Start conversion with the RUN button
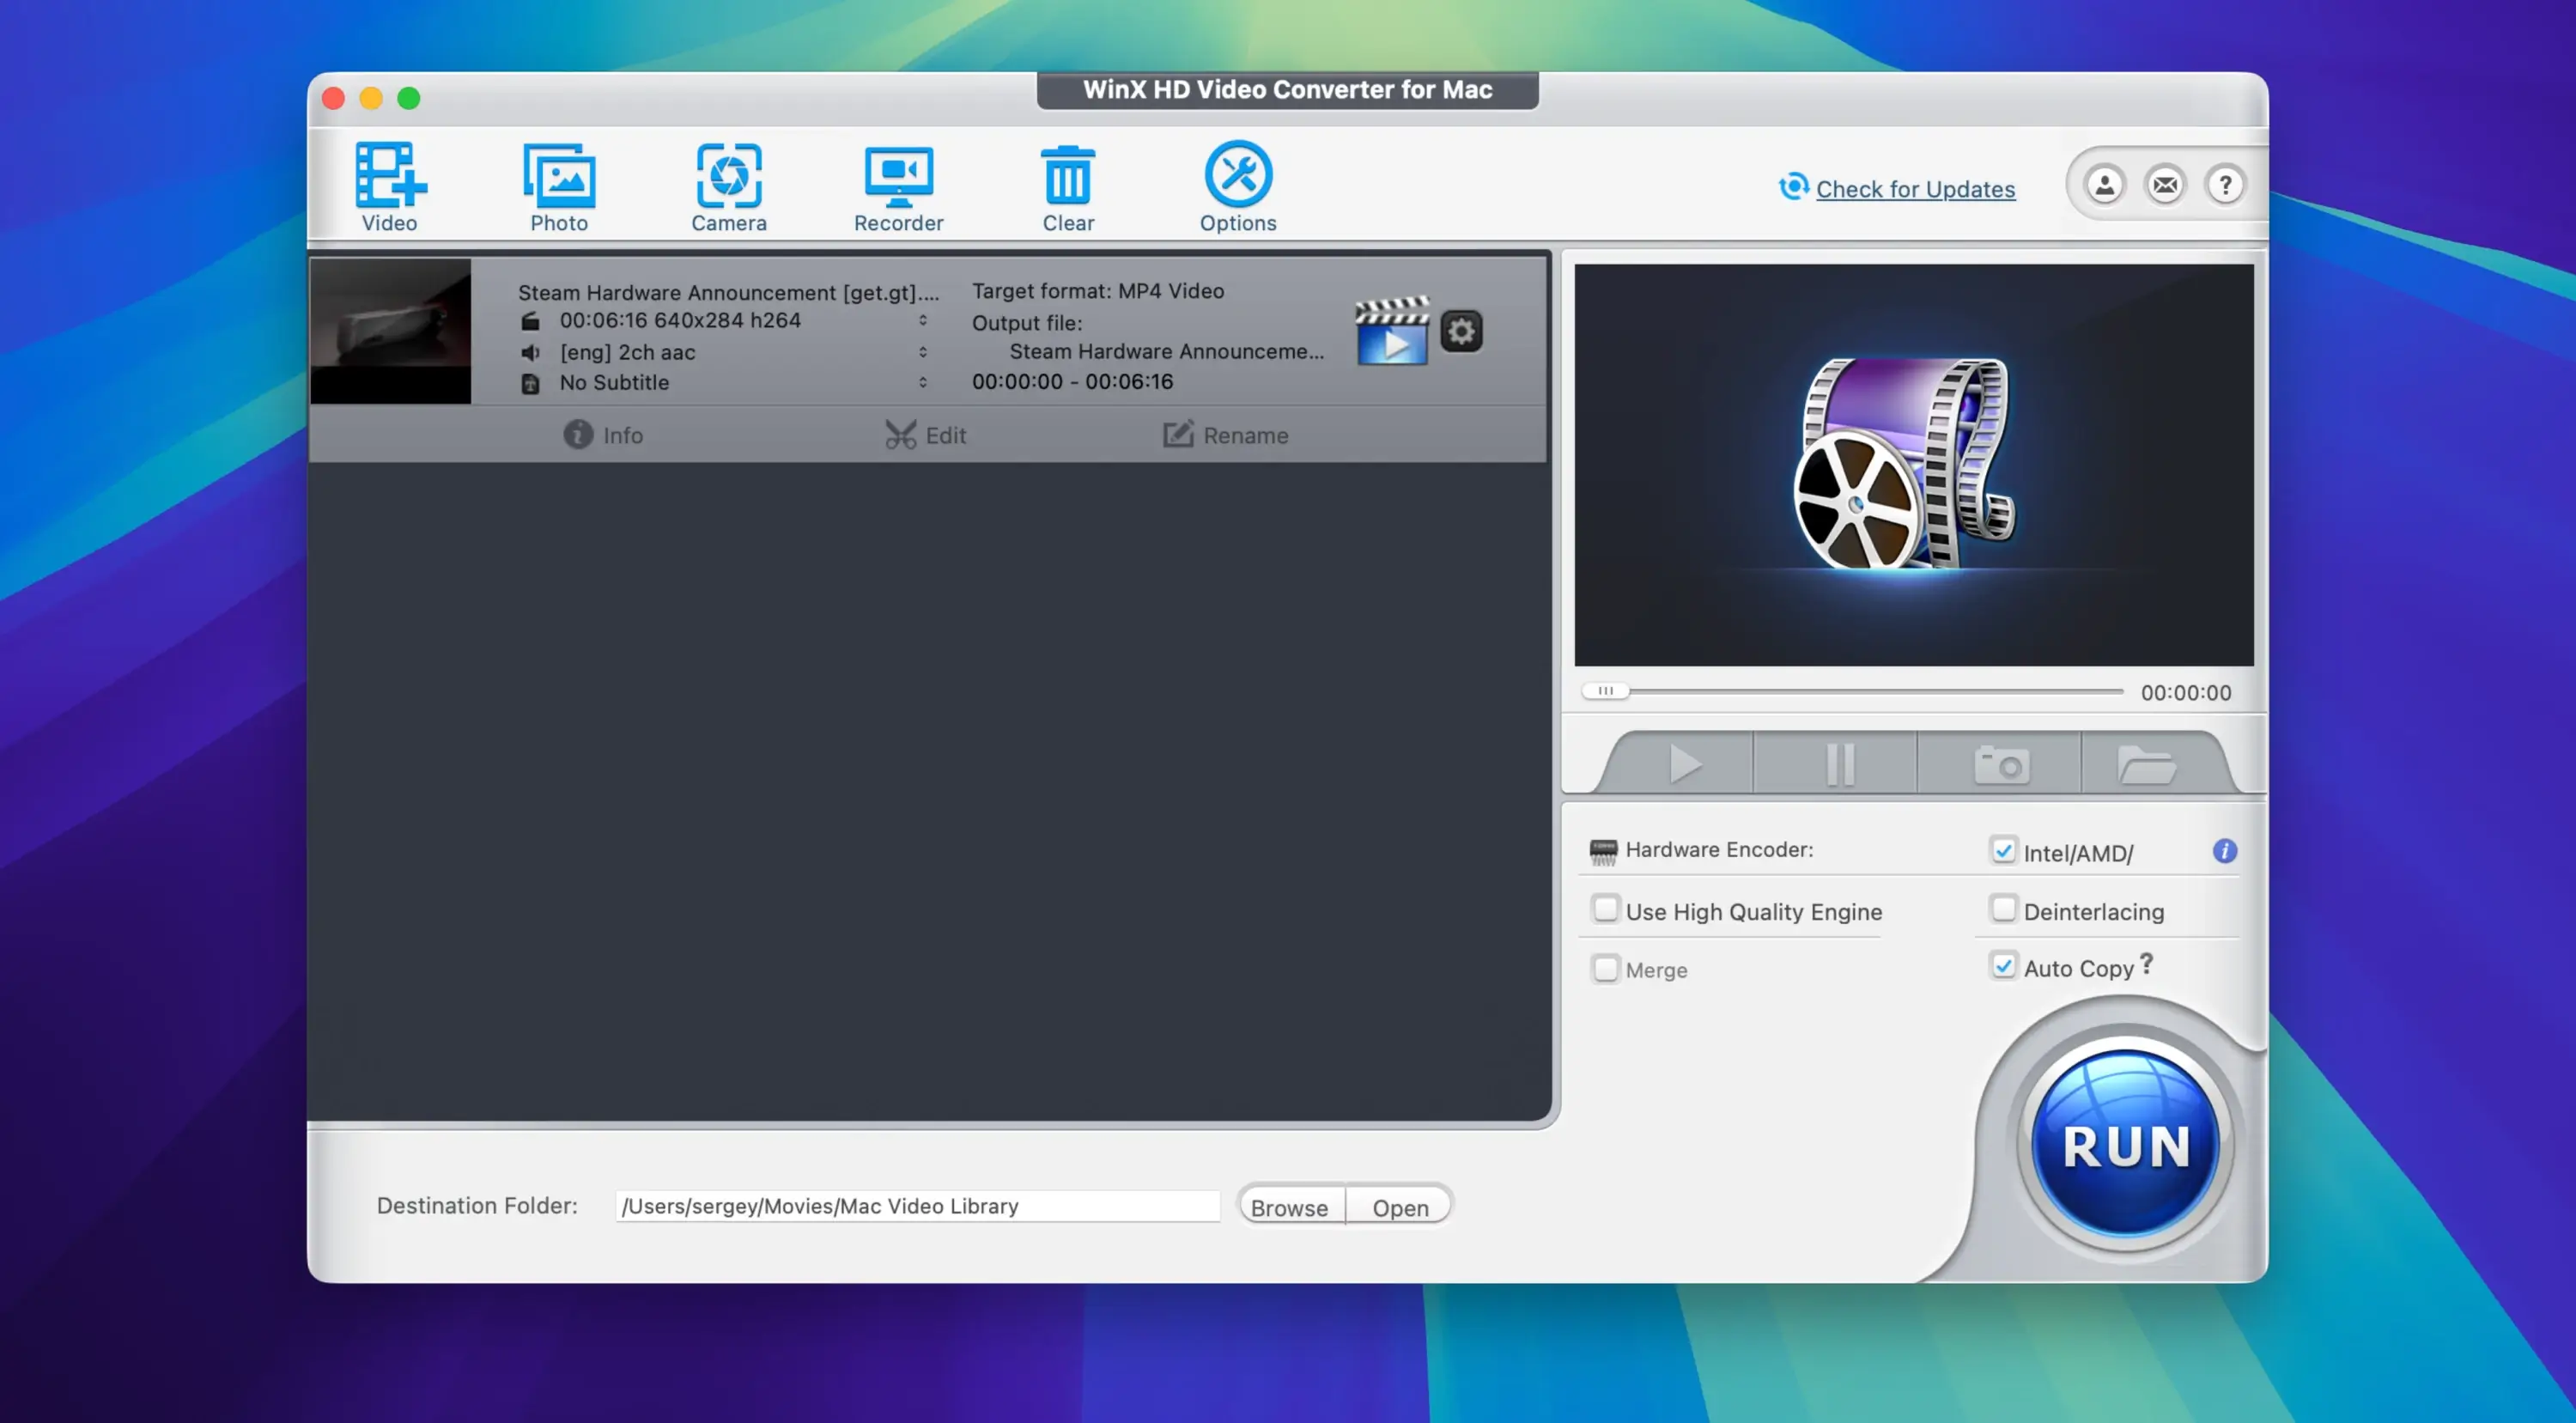The image size is (2576, 1423). point(2125,1144)
